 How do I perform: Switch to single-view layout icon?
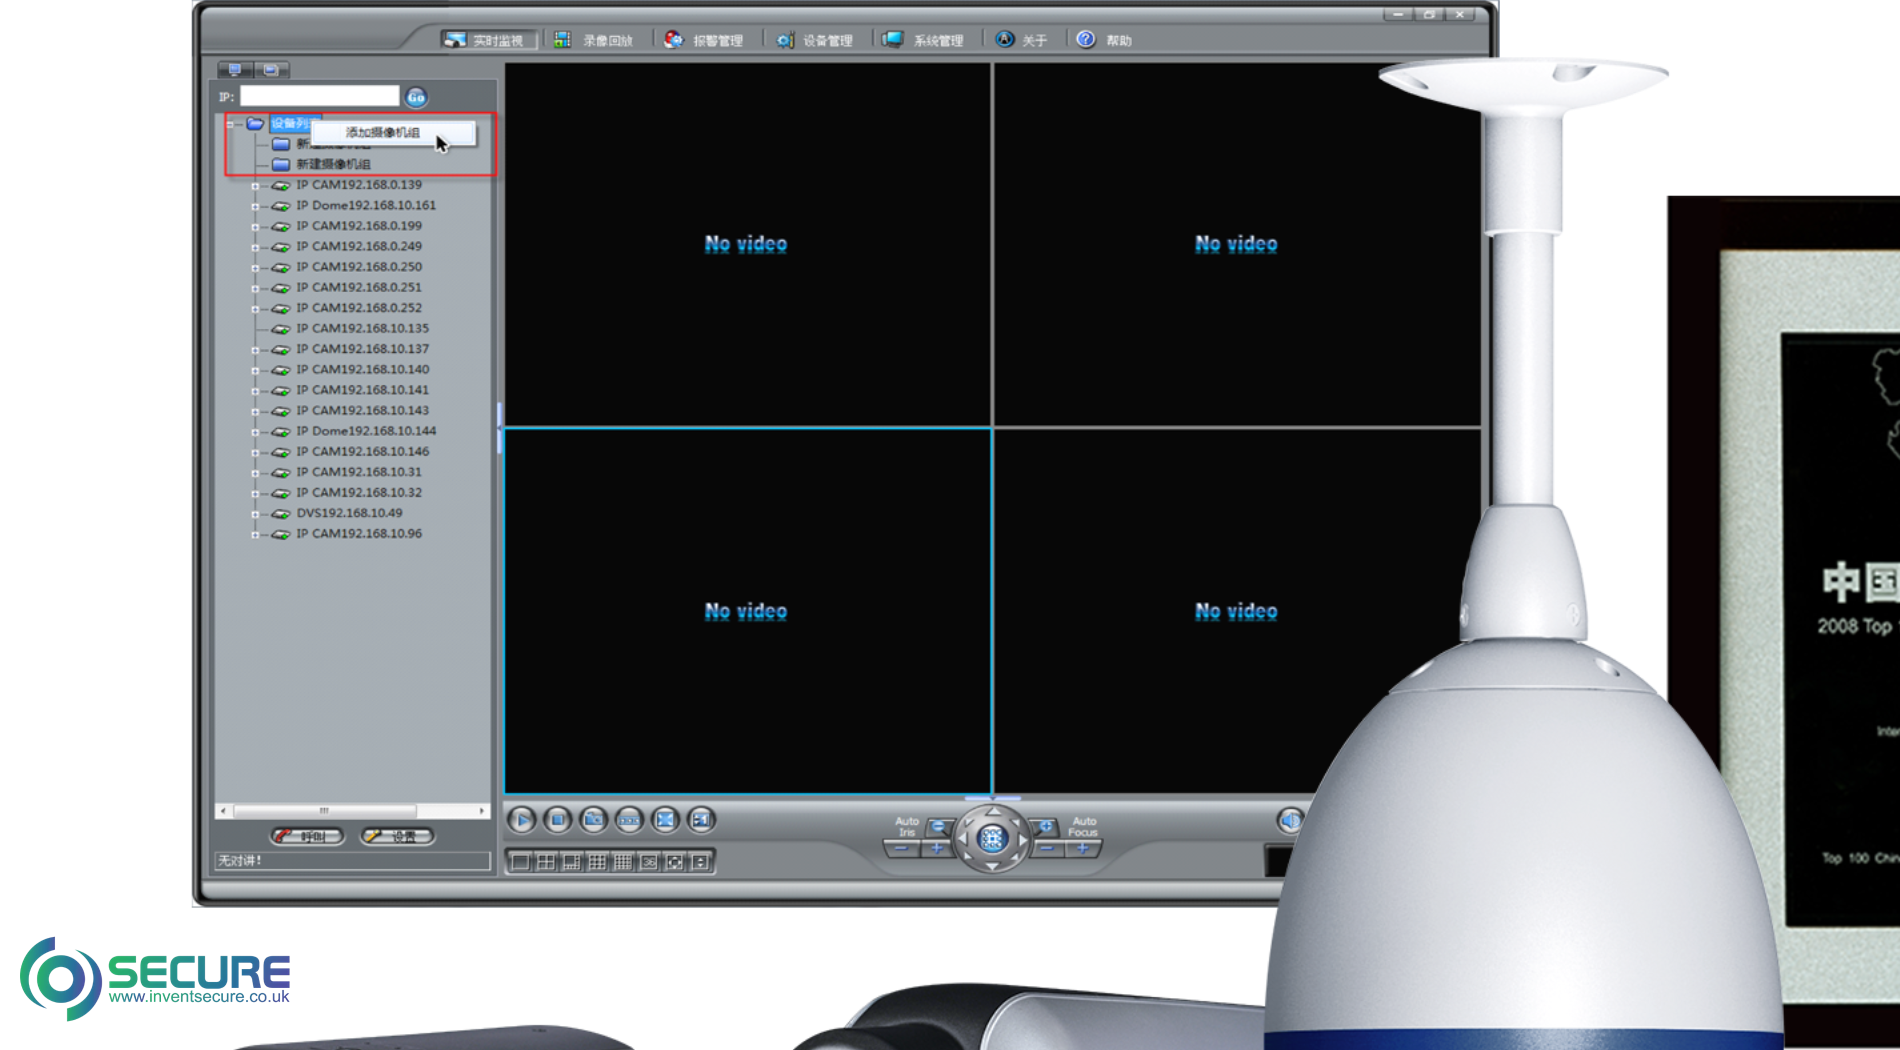[521, 862]
